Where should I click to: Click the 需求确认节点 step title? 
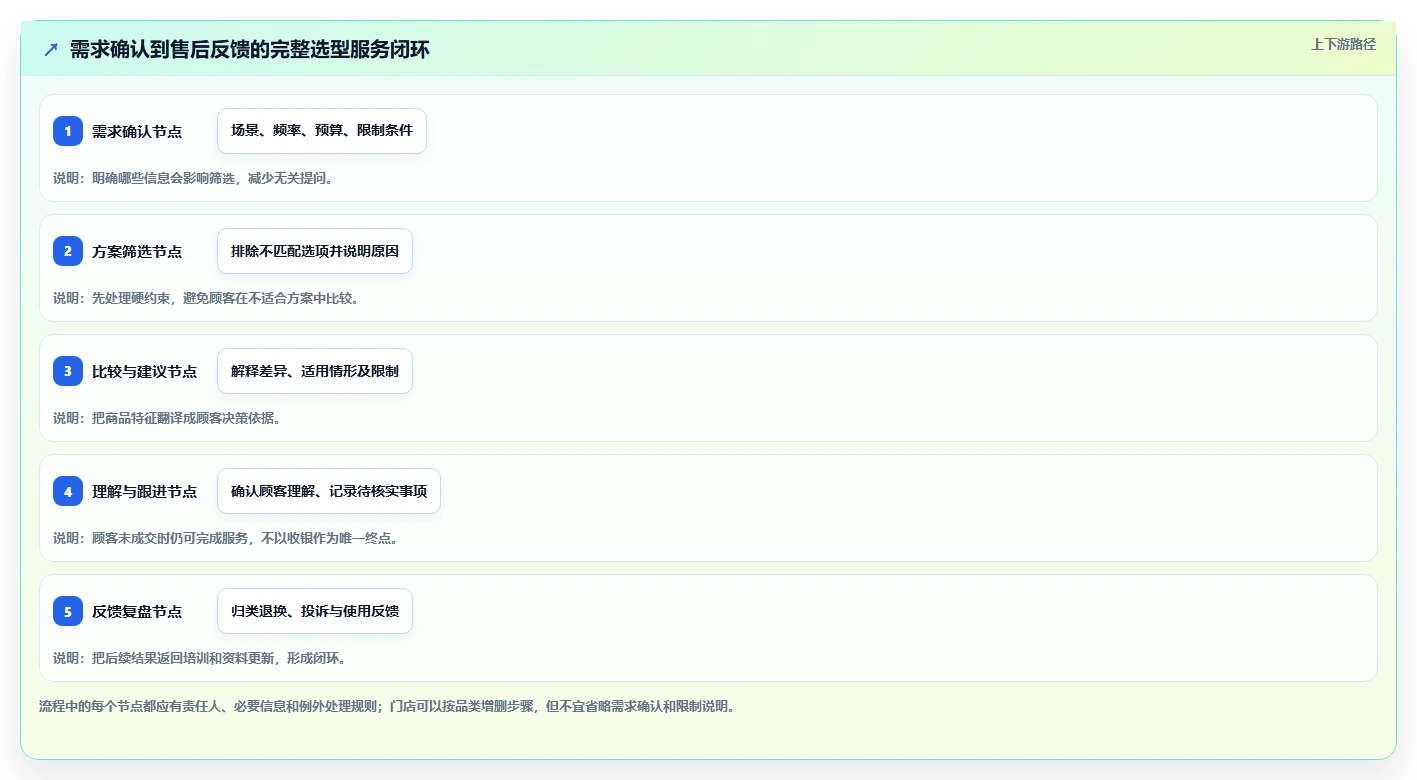tap(137, 131)
